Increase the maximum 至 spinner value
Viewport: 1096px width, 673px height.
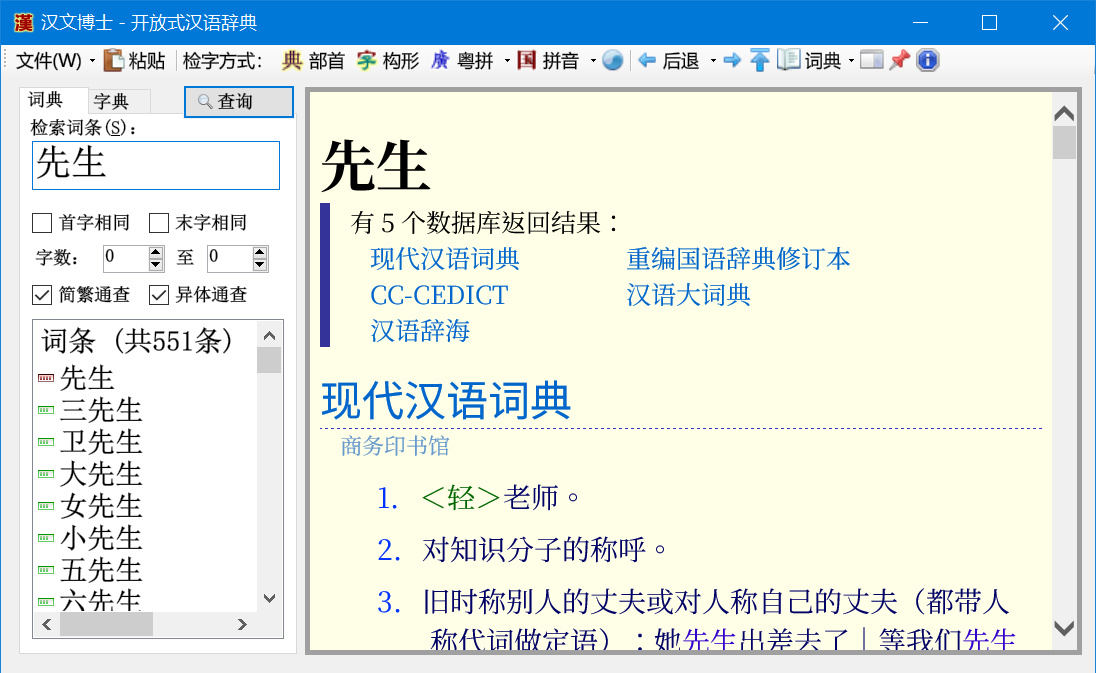tap(260, 252)
